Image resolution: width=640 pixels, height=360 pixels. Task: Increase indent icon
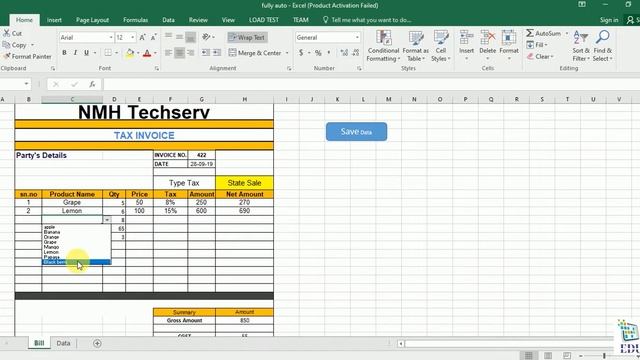pos(217,53)
